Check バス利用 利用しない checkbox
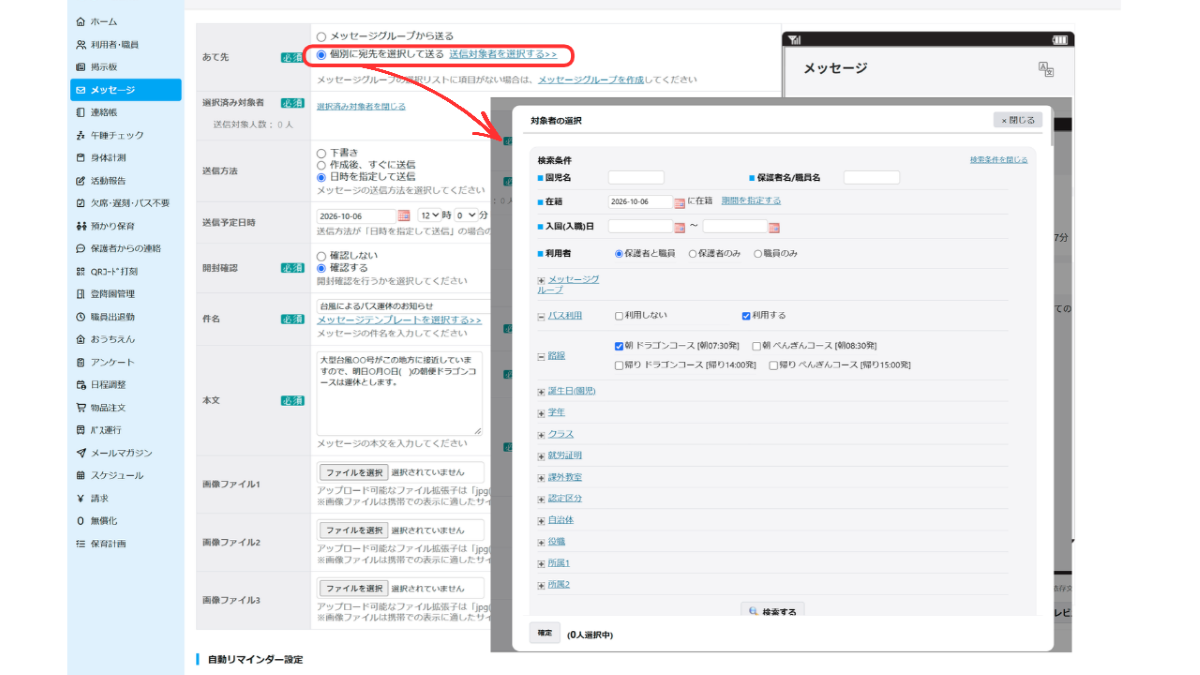This screenshot has height=675, width=1200. [620, 315]
